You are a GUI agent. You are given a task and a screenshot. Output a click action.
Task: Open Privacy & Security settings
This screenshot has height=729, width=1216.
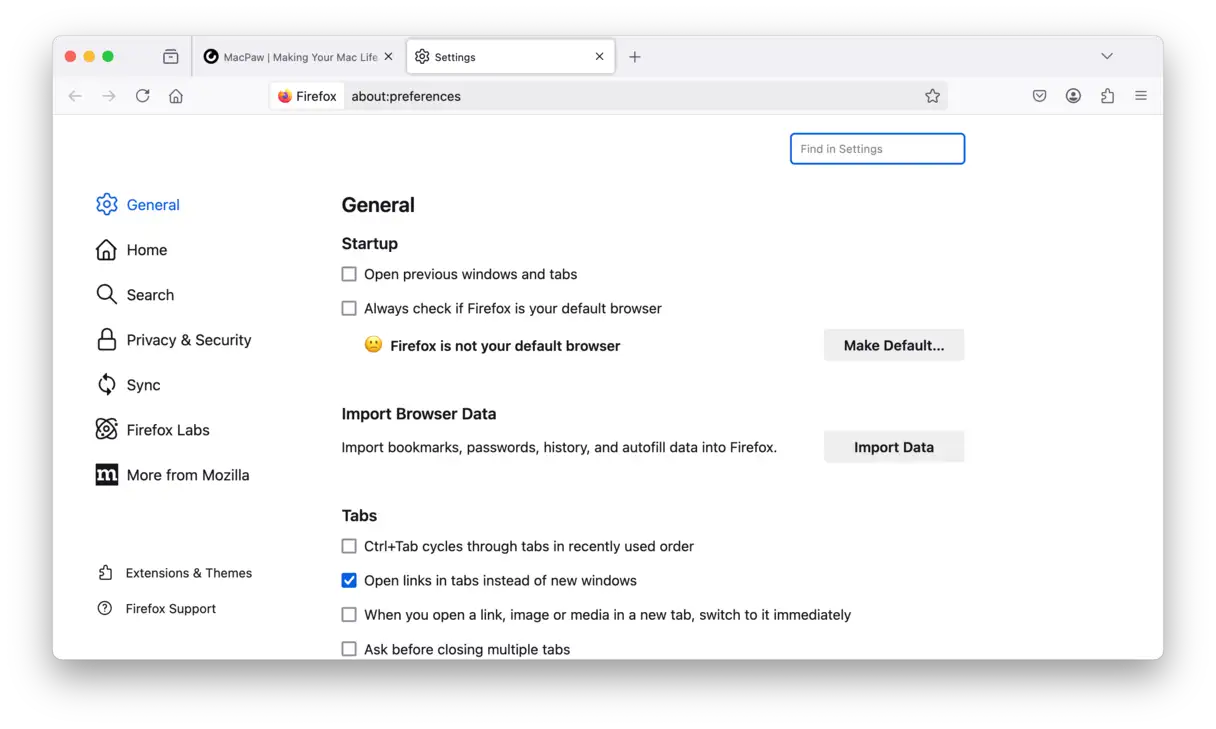(173, 340)
